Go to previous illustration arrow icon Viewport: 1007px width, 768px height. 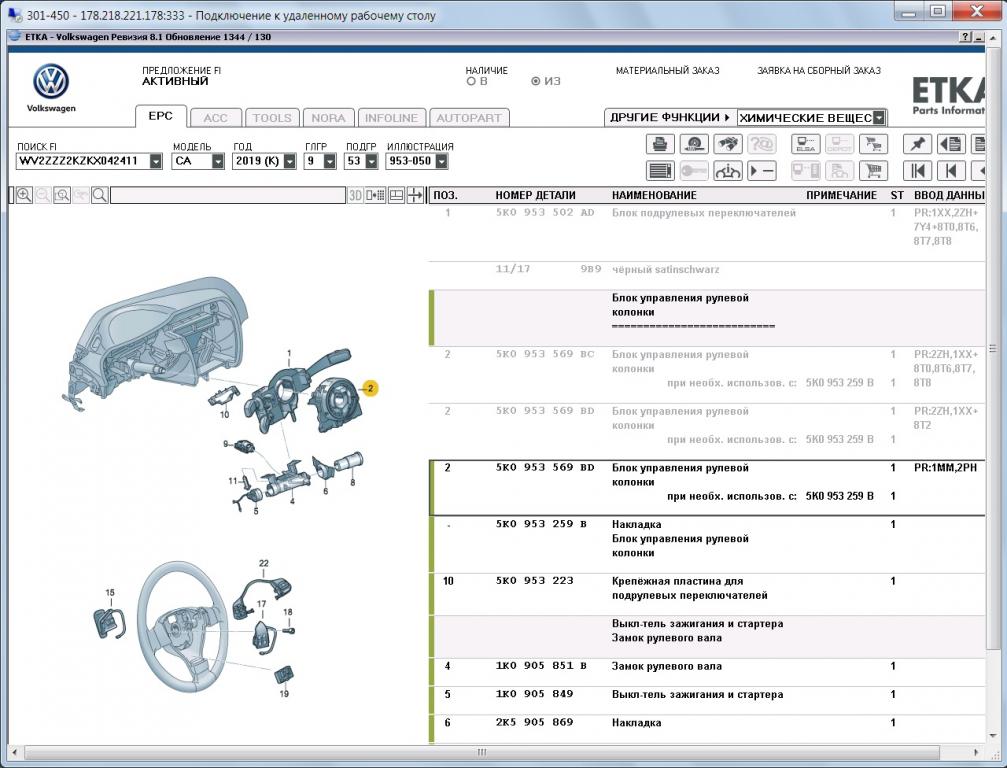coord(951,171)
